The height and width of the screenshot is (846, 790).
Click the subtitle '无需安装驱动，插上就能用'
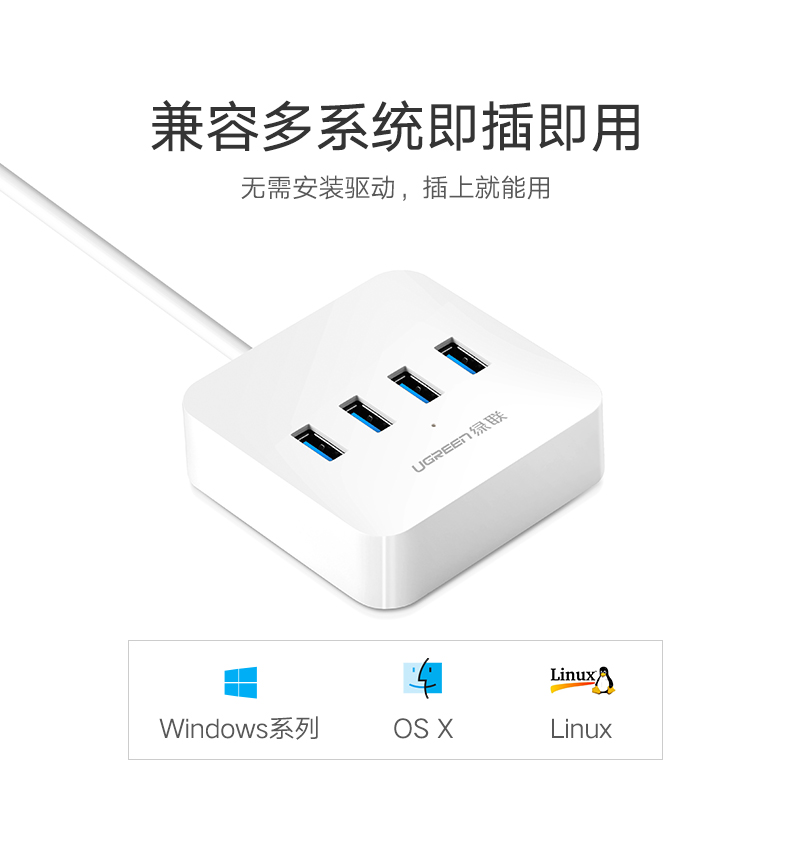(396, 188)
